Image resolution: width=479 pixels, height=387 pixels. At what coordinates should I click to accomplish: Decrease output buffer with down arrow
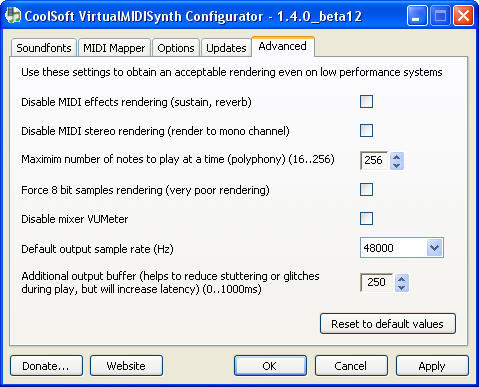402,287
